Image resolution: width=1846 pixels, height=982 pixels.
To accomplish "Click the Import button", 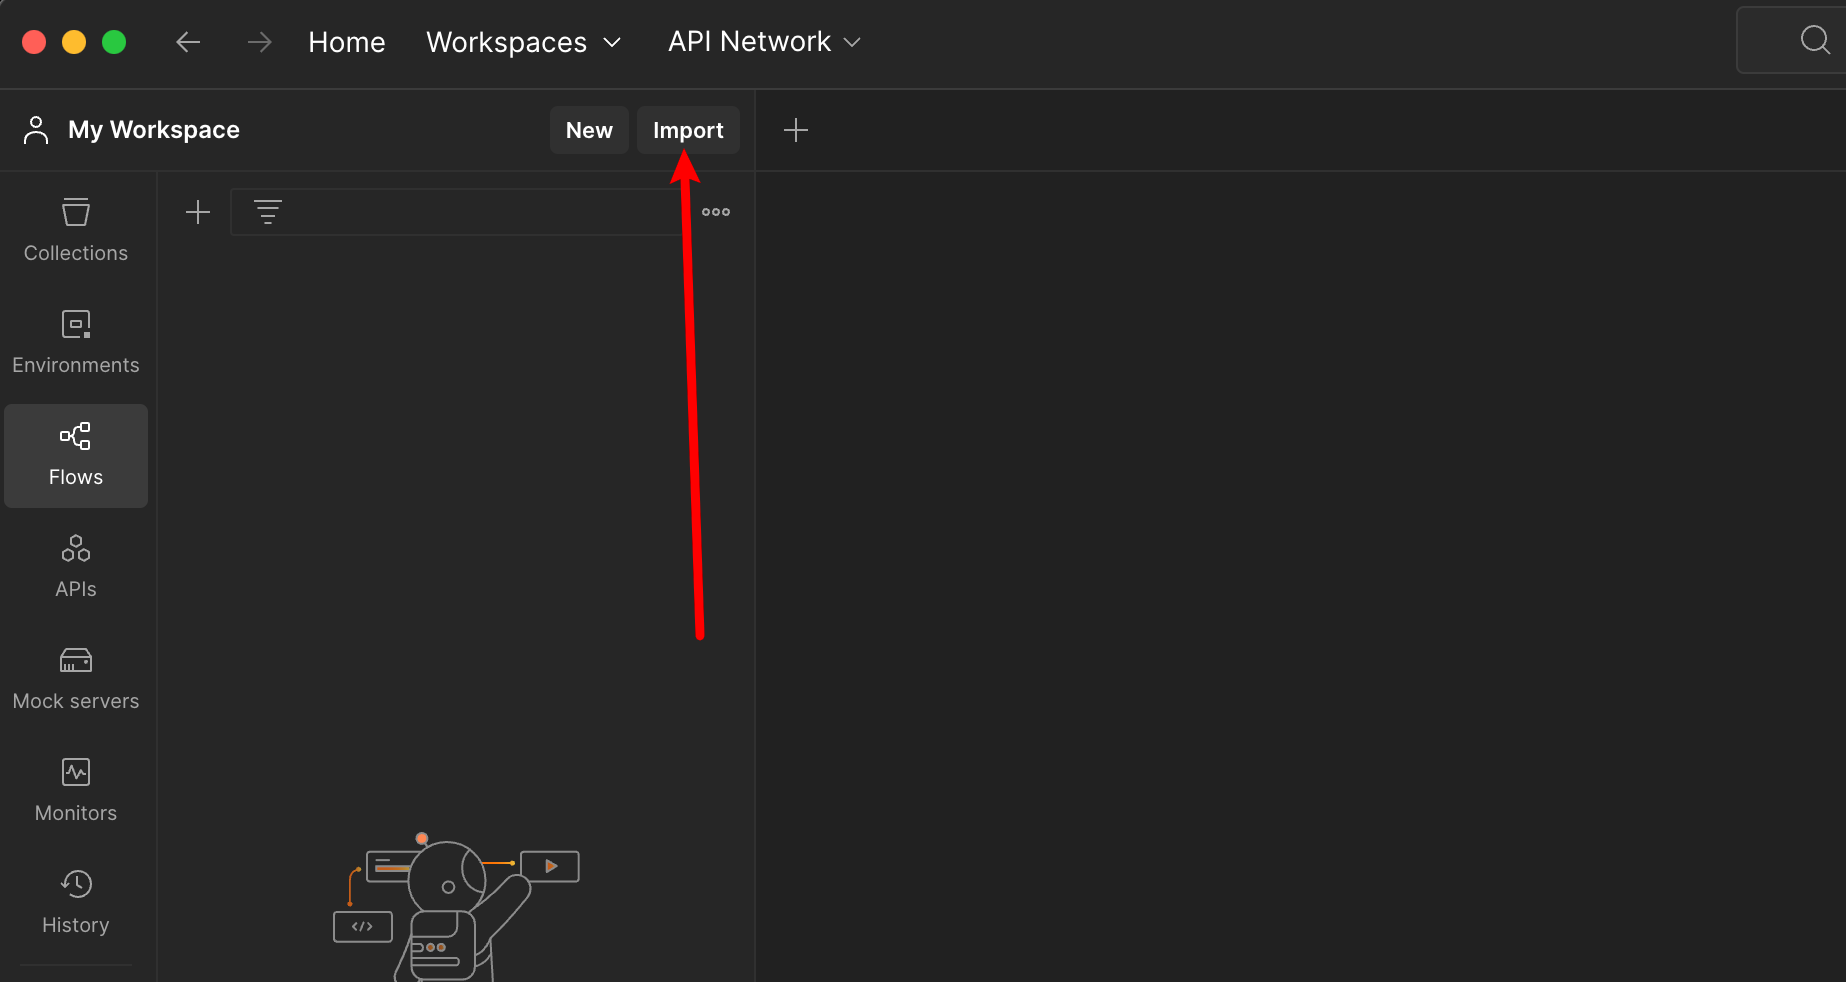I will tap(688, 129).
